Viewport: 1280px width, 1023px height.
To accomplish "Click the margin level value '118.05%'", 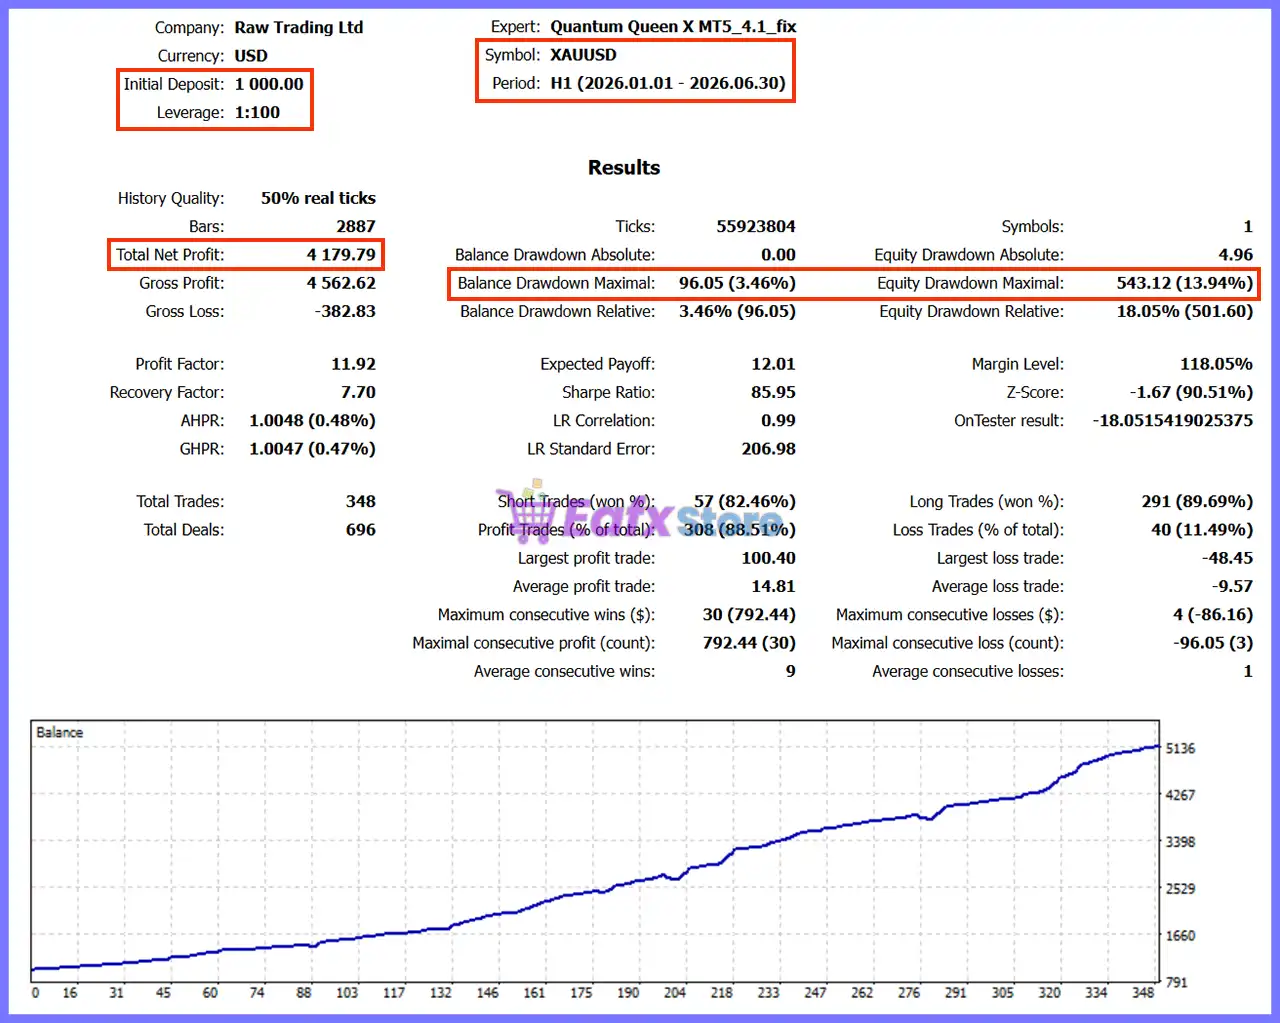I will pos(1216,364).
